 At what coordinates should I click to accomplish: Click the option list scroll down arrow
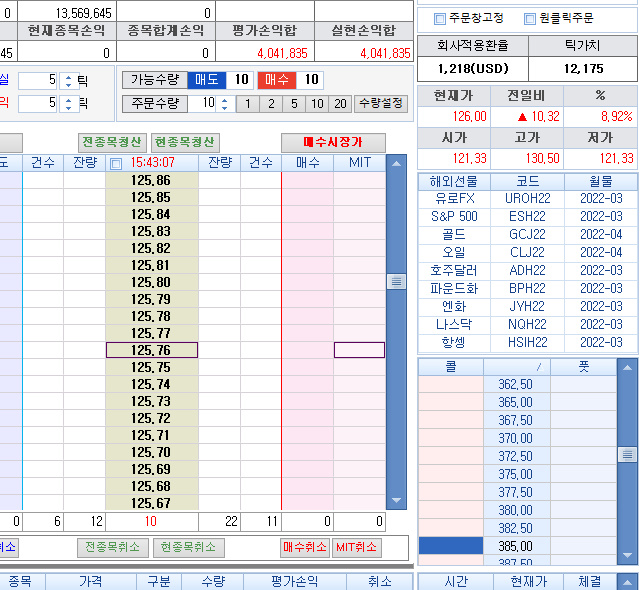(627, 555)
